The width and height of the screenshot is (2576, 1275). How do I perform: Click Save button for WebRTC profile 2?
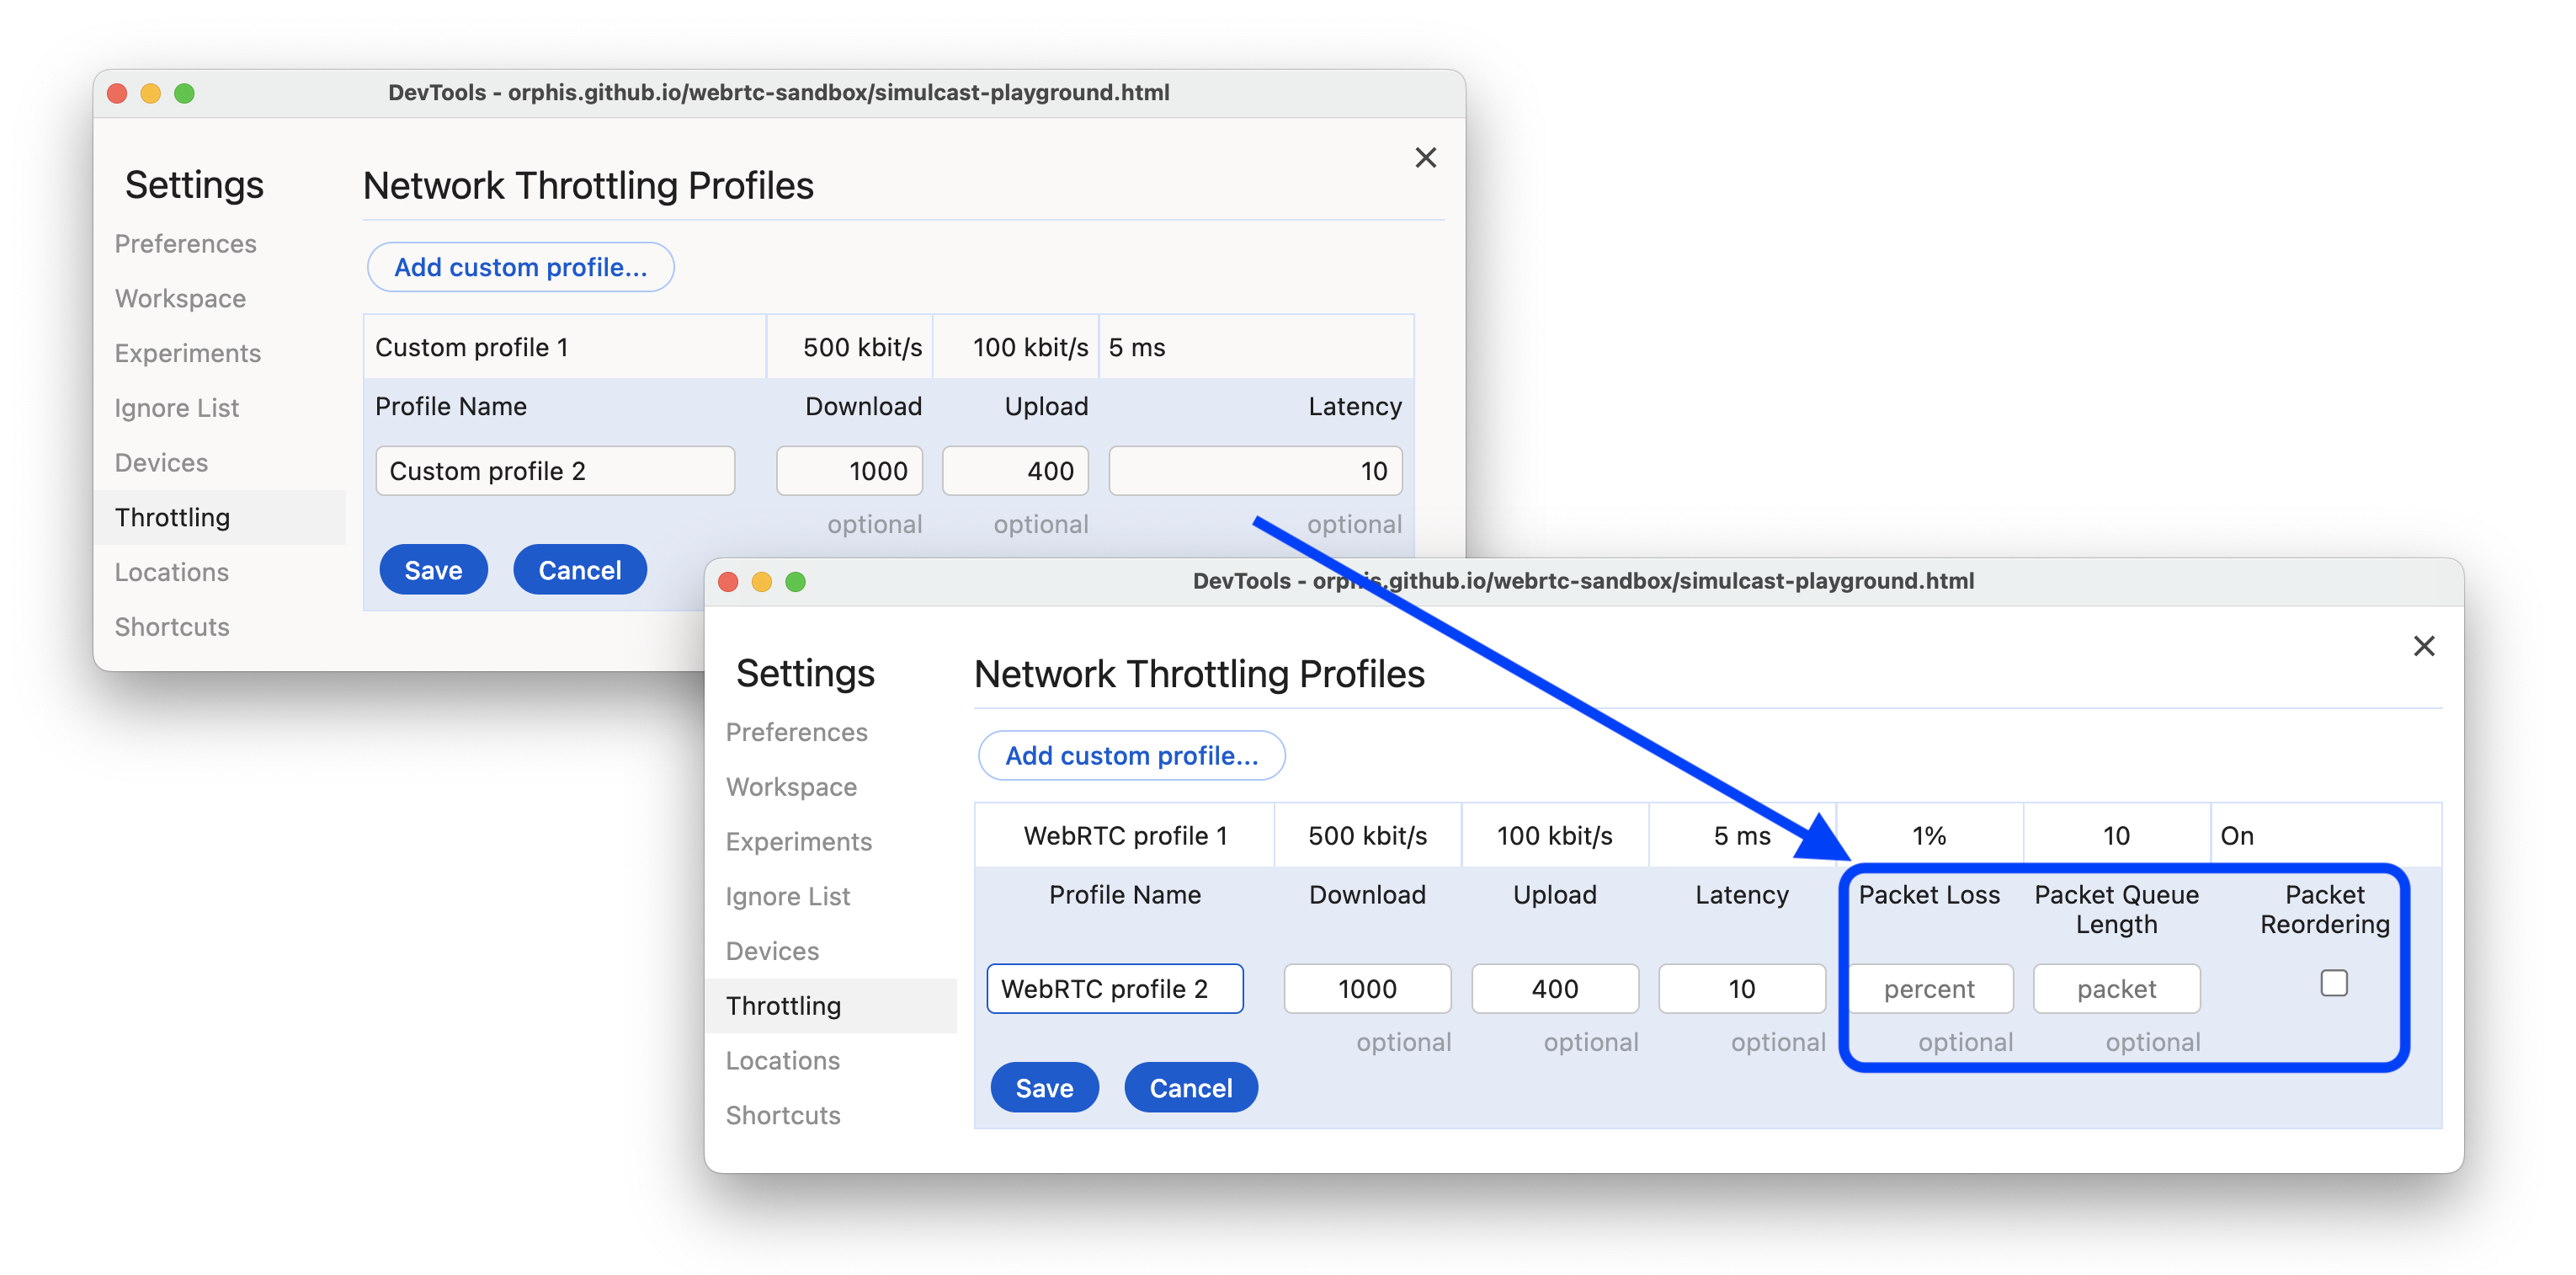(x=1043, y=1086)
